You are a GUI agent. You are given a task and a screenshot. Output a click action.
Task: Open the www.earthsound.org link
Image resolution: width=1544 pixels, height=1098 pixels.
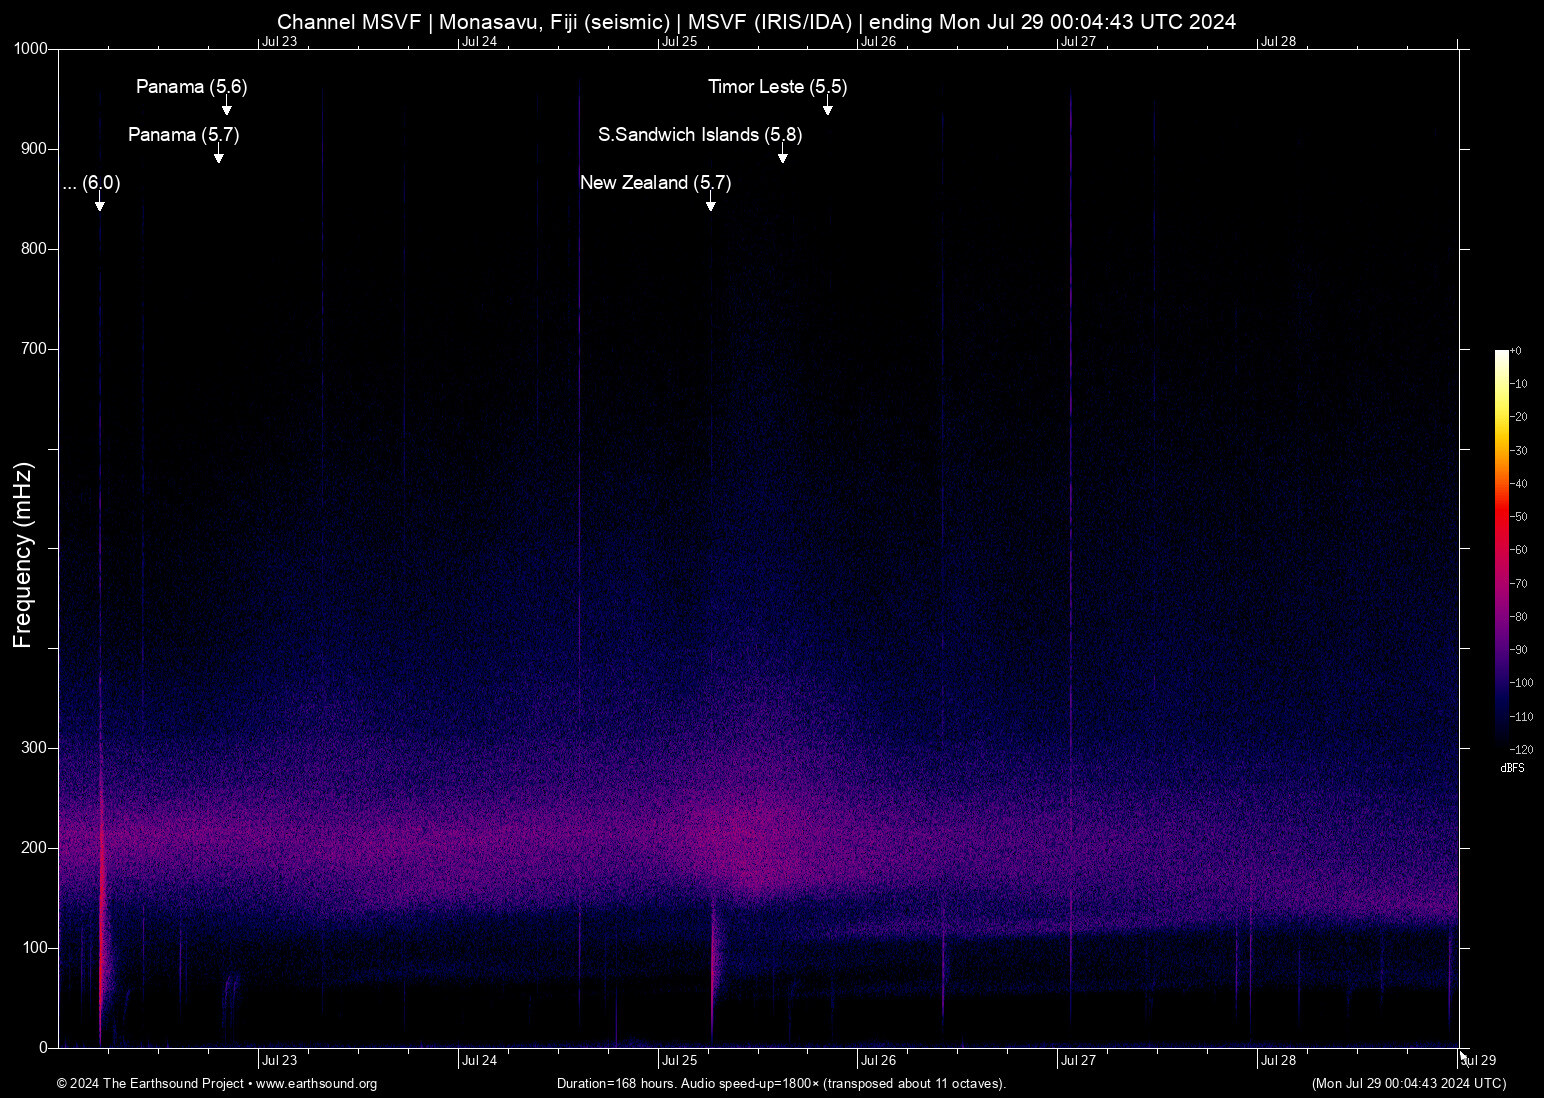point(319,1084)
